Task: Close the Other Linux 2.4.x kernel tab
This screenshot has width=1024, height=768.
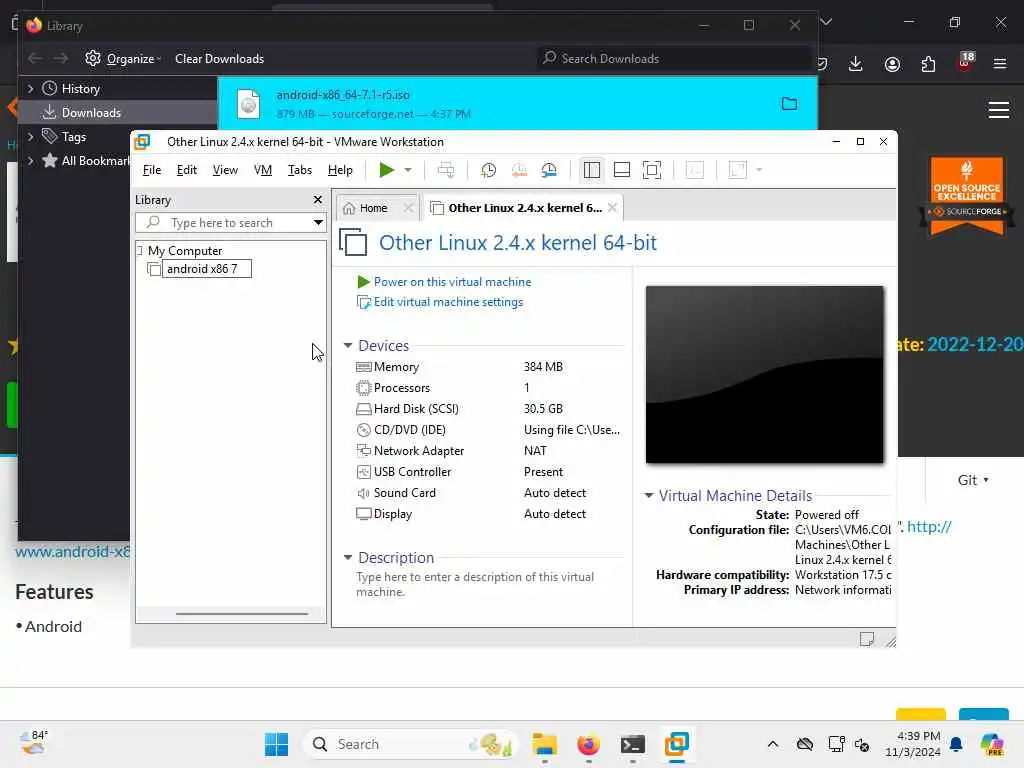Action: (x=612, y=208)
